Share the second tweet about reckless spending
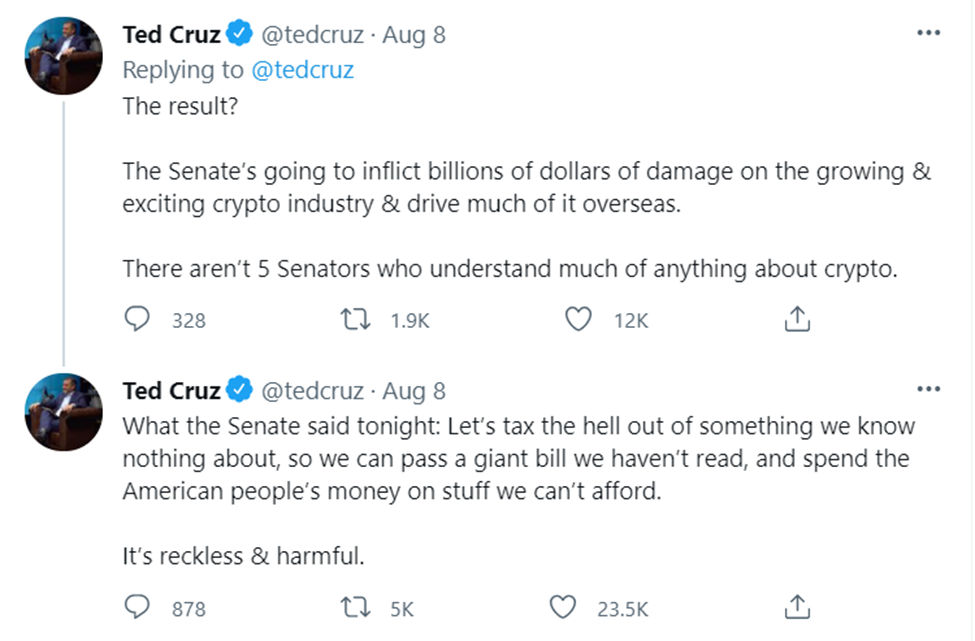This screenshot has height=641, width=975. 796,607
